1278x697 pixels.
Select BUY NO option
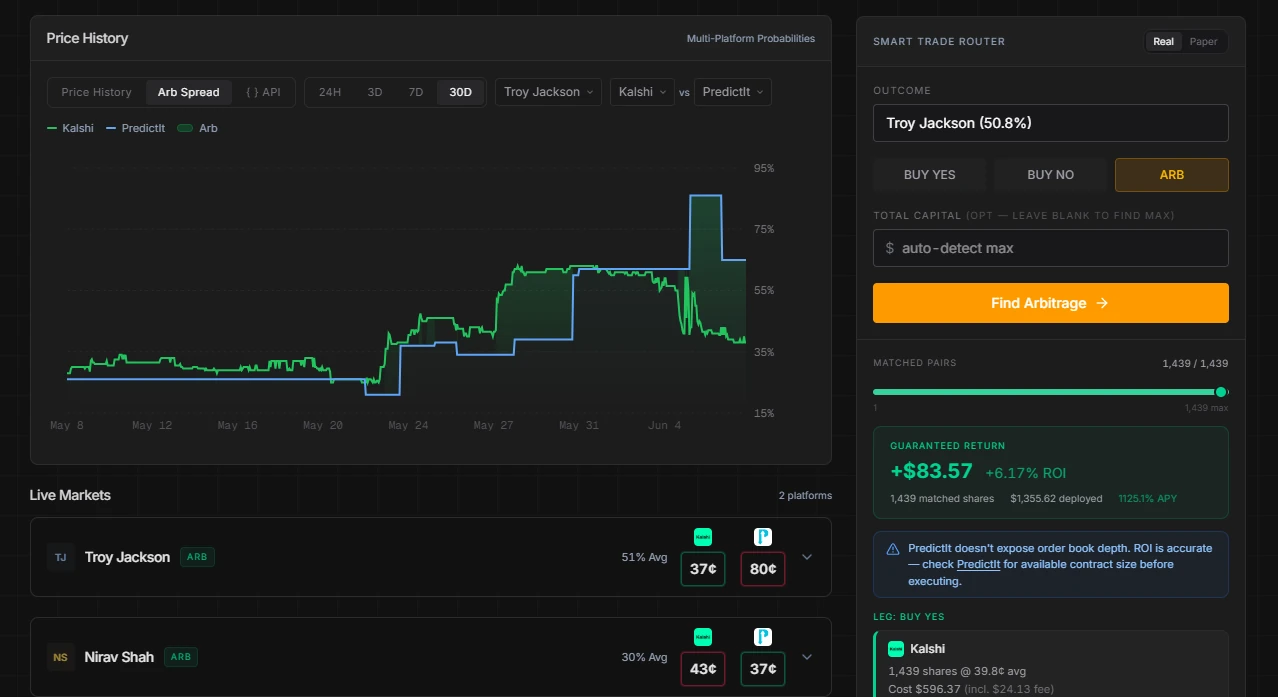[1051, 174]
